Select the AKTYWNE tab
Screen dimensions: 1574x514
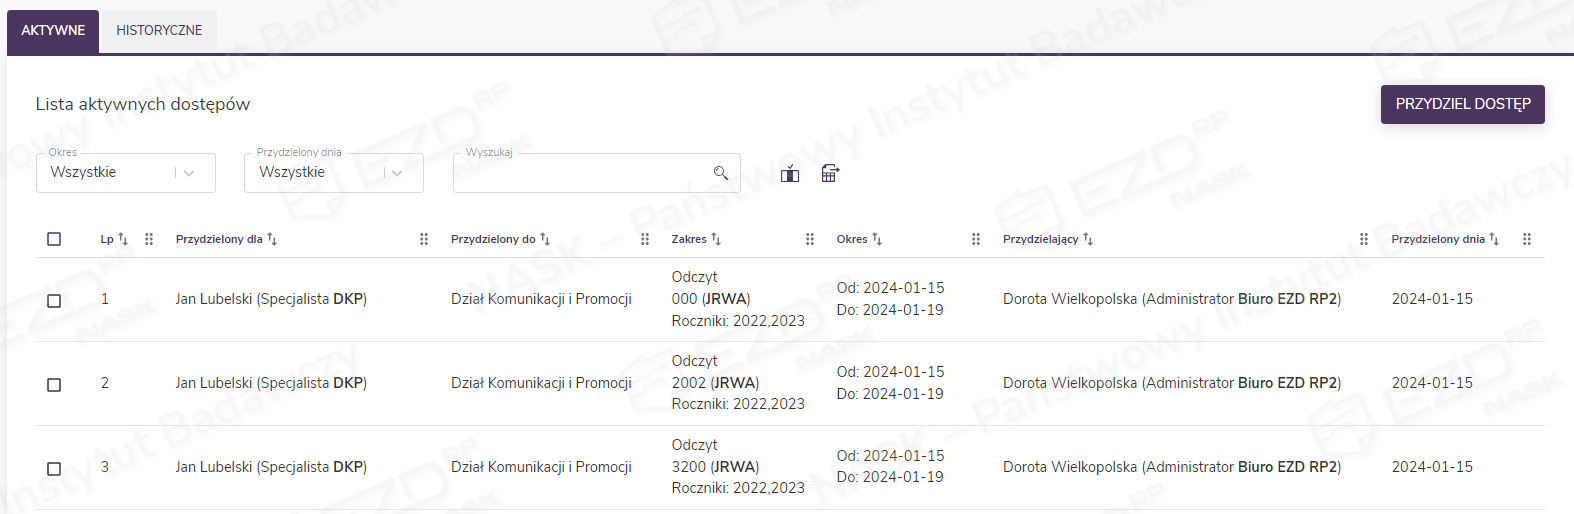point(53,31)
